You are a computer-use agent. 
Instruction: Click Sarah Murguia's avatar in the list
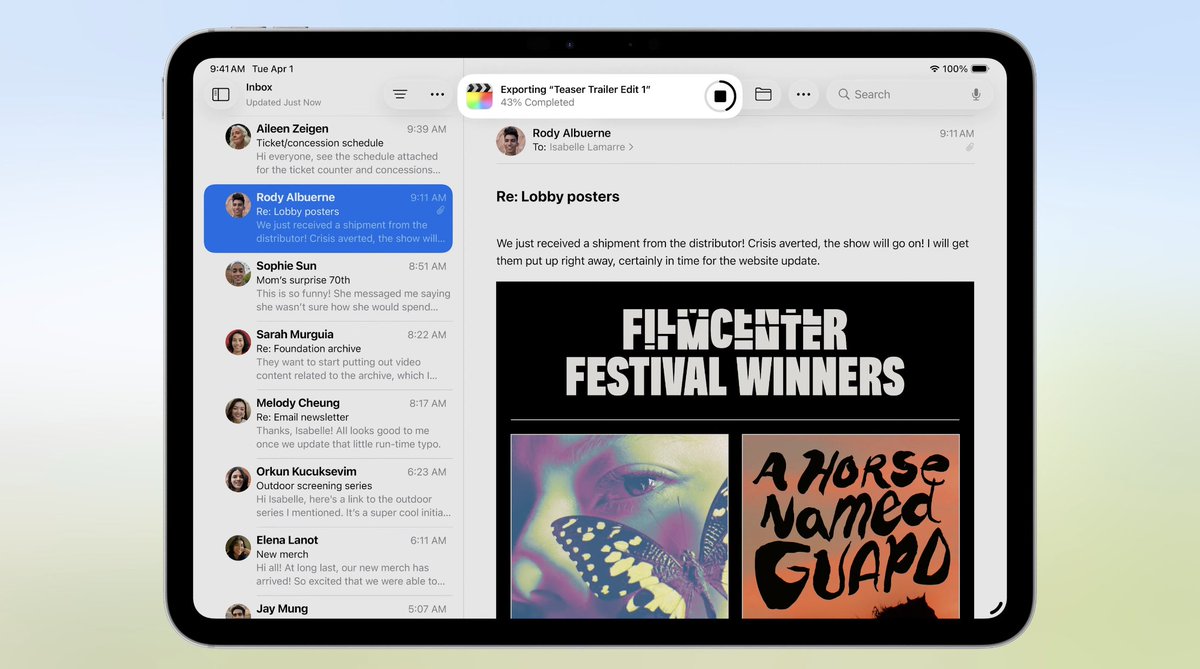pos(238,342)
